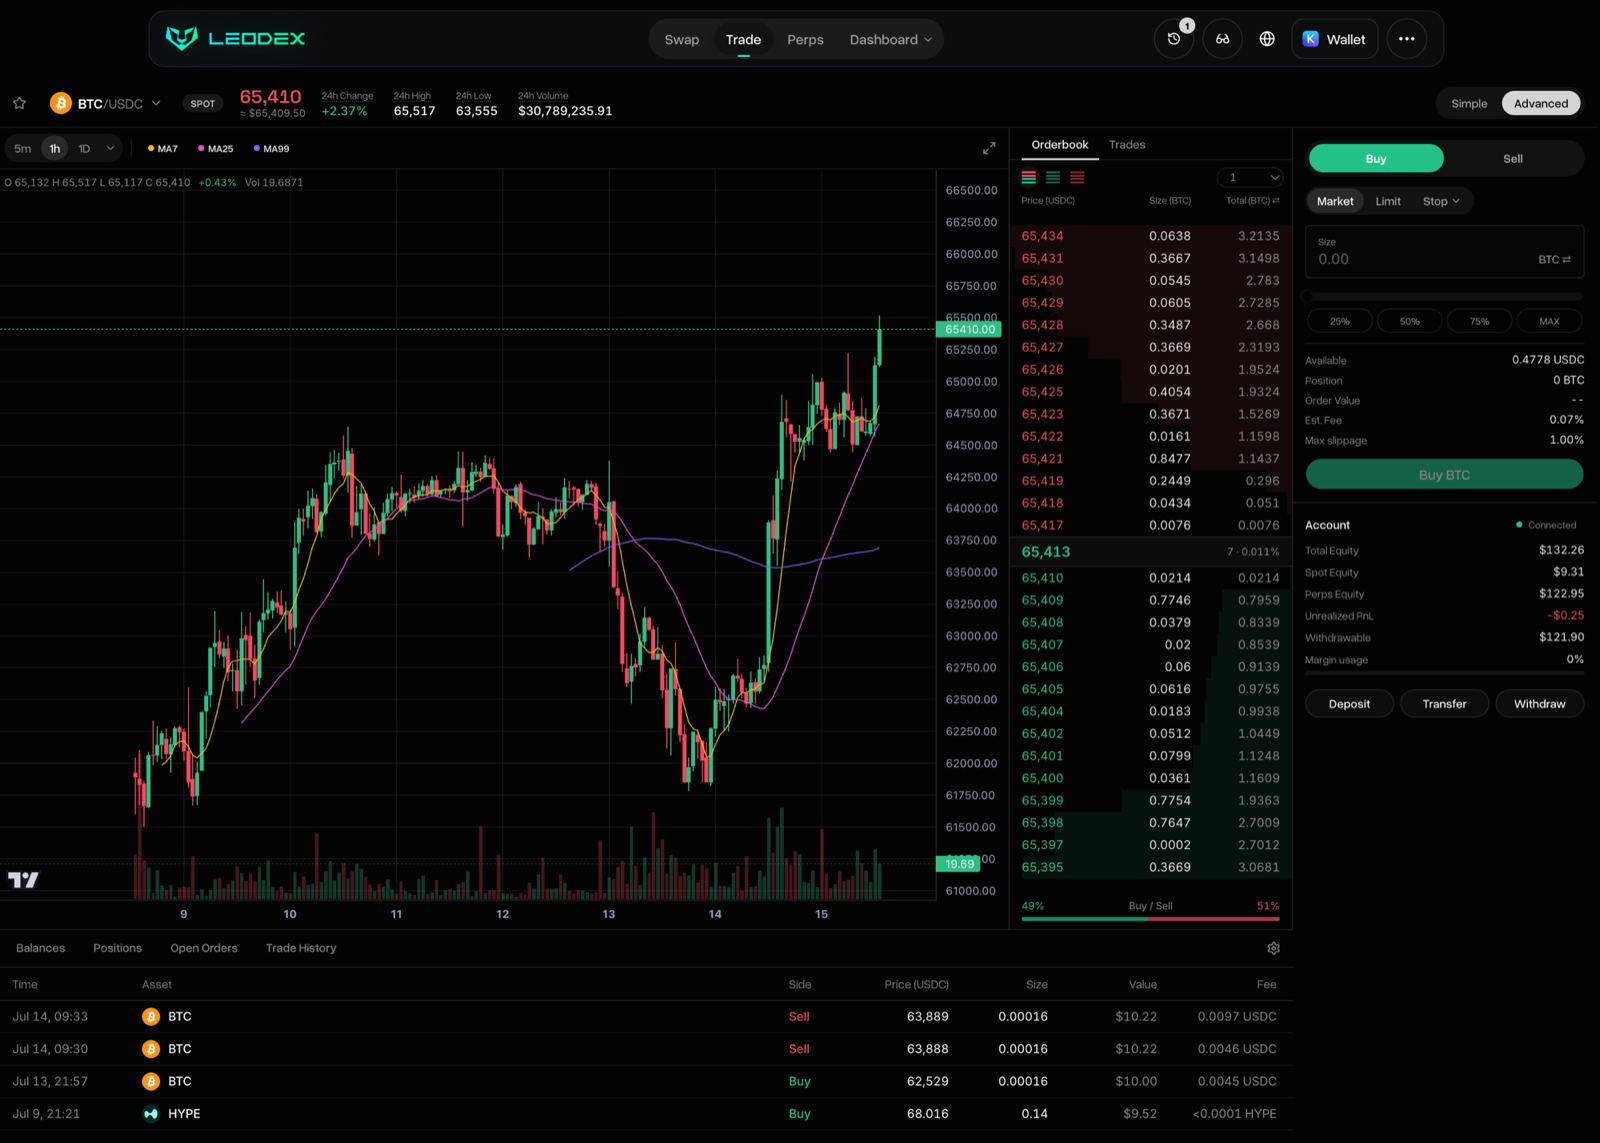This screenshot has height=1143, width=1600.
Task: Show bids-only orderbook view
Action: pos(1053,177)
